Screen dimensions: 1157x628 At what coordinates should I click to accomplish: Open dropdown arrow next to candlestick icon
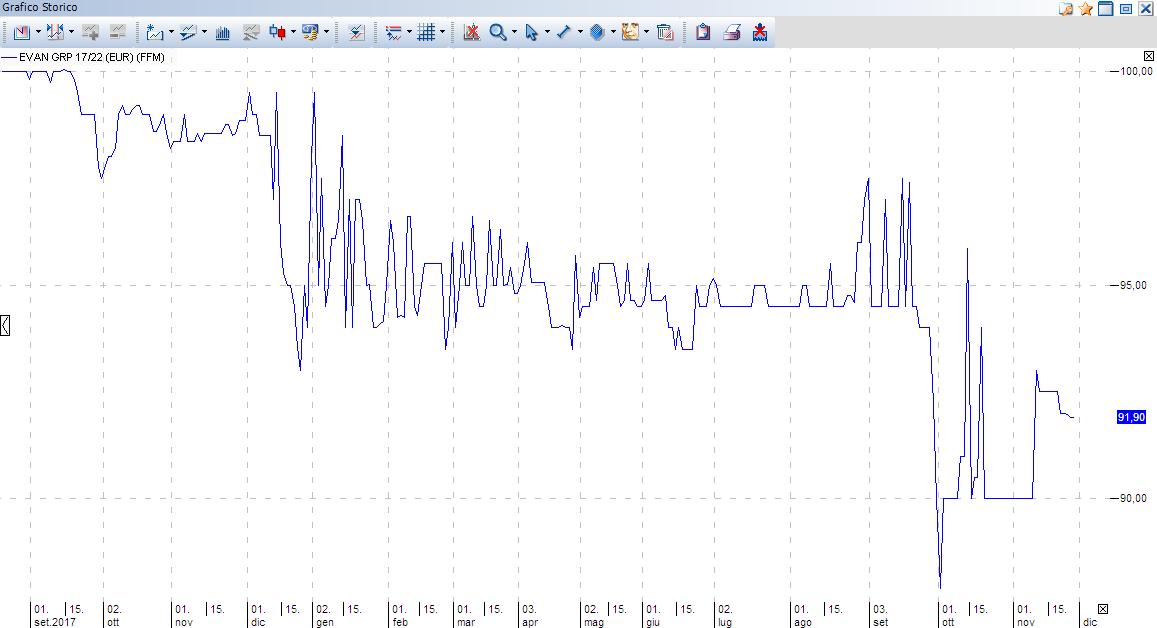[293, 33]
